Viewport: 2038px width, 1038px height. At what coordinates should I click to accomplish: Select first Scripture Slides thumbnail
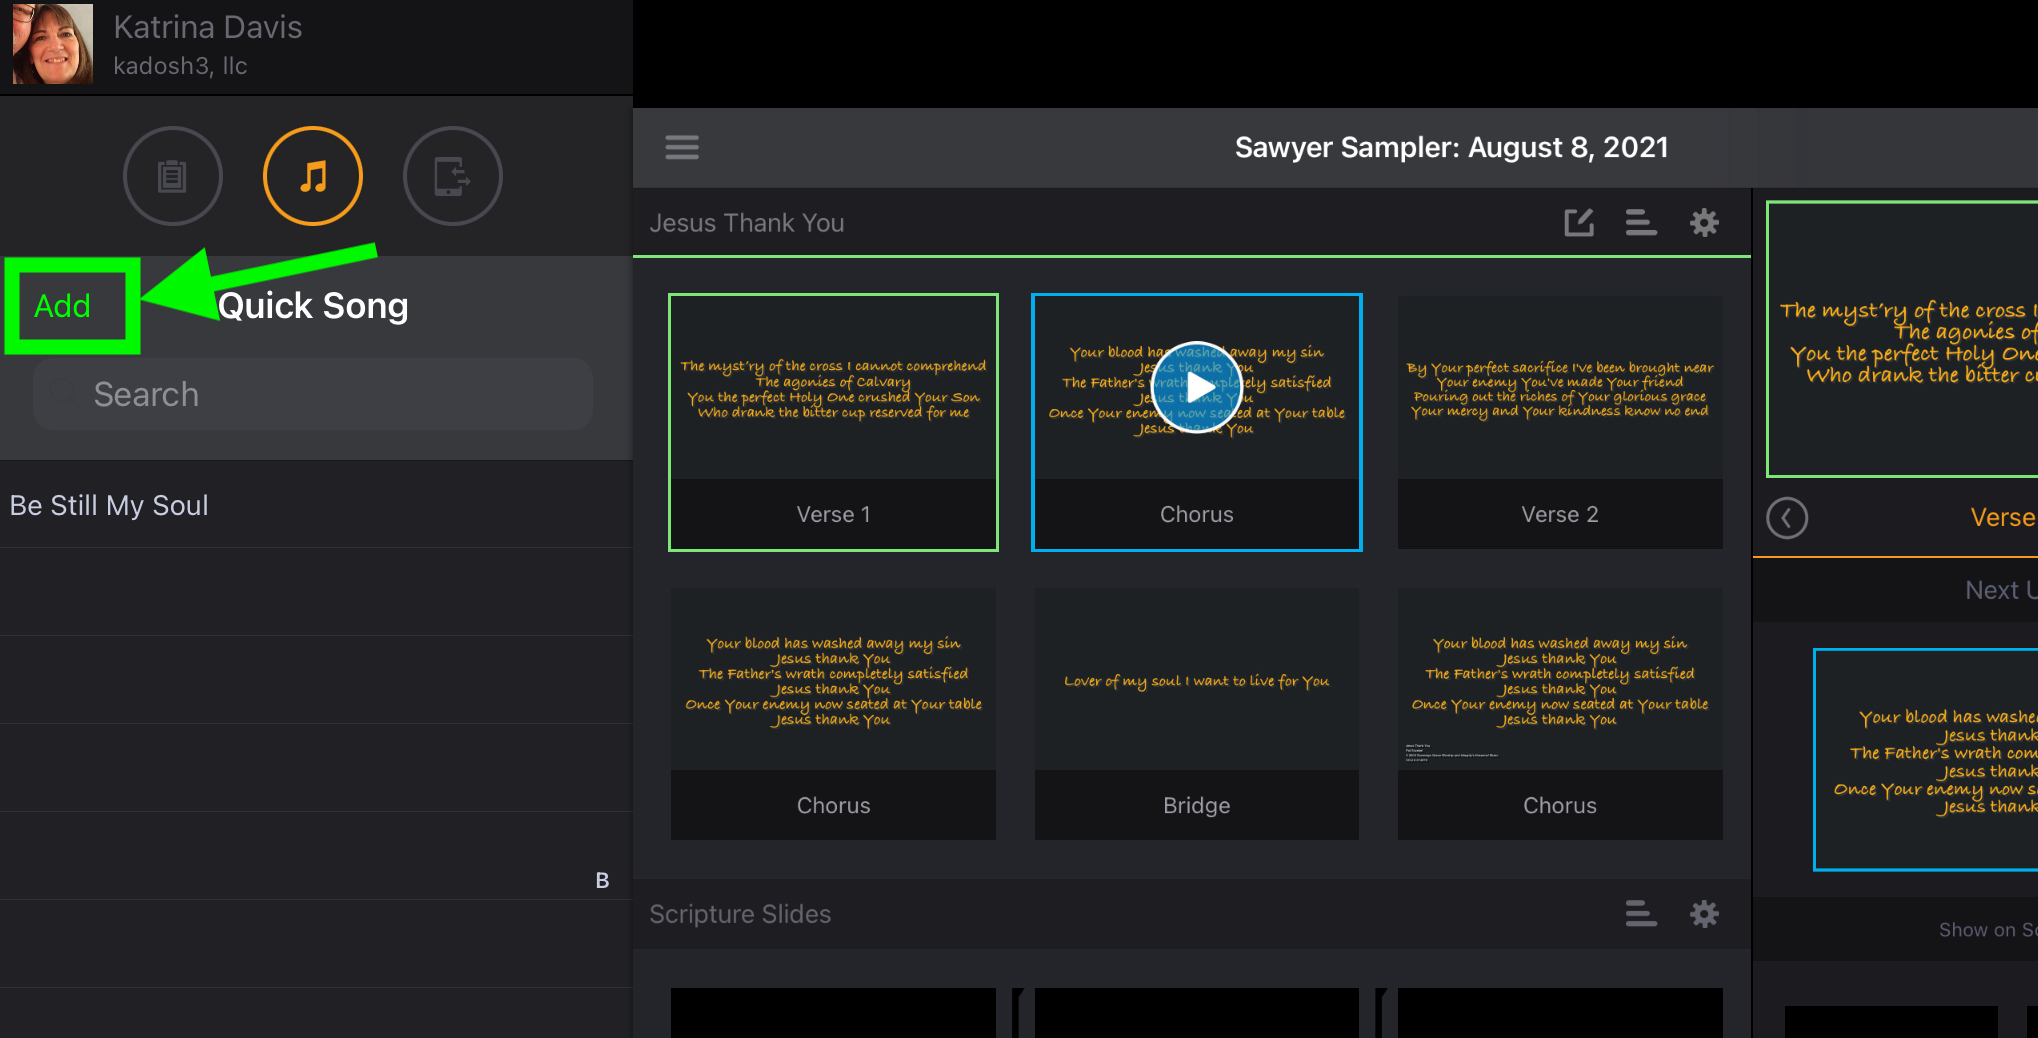coord(833,1013)
